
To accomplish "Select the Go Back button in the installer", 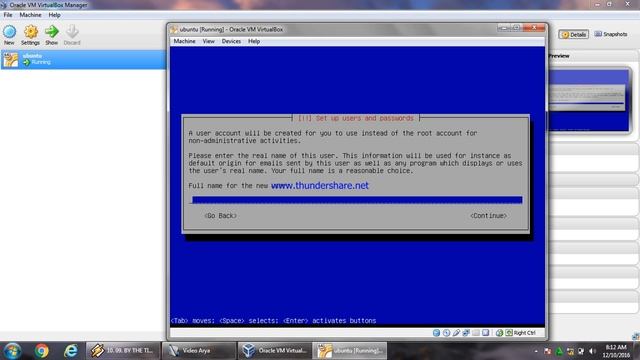I will click(220, 216).
